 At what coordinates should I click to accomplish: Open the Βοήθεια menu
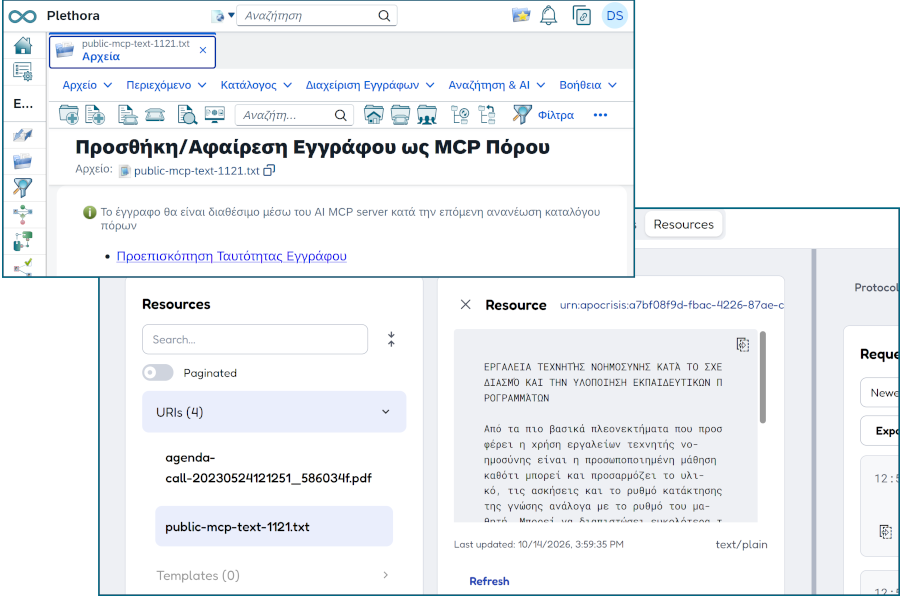click(x=588, y=85)
